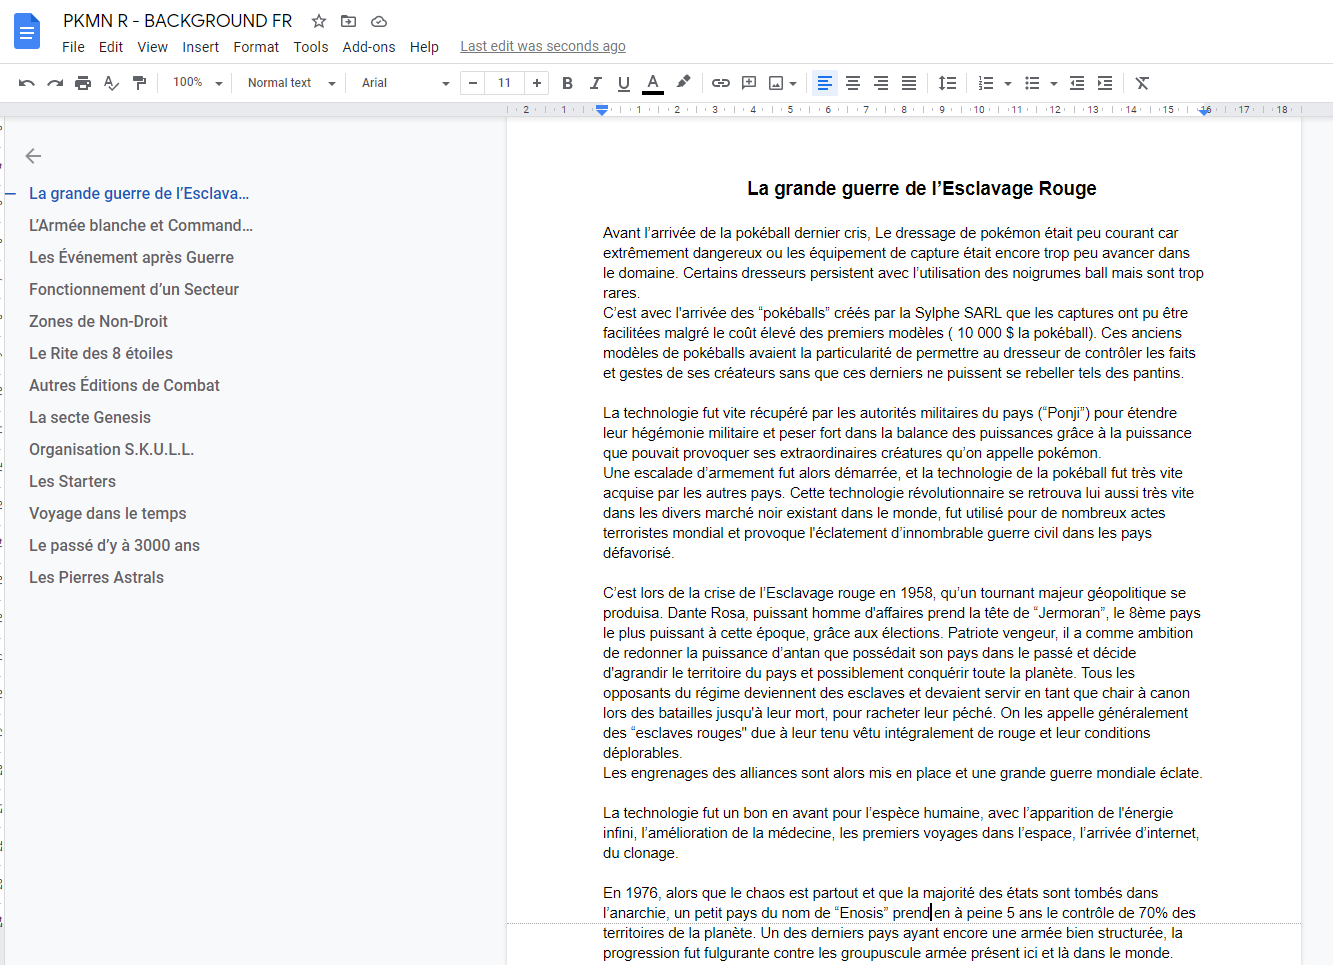Viewport: 1333px width, 965px height.
Task: View cloud save status icon
Action: pos(378,21)
